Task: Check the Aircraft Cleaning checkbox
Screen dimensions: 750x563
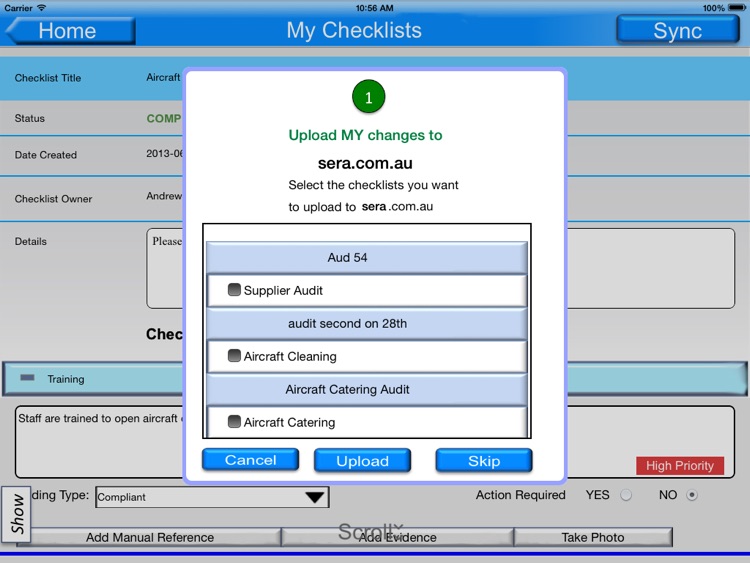Action: pos(234,356)
